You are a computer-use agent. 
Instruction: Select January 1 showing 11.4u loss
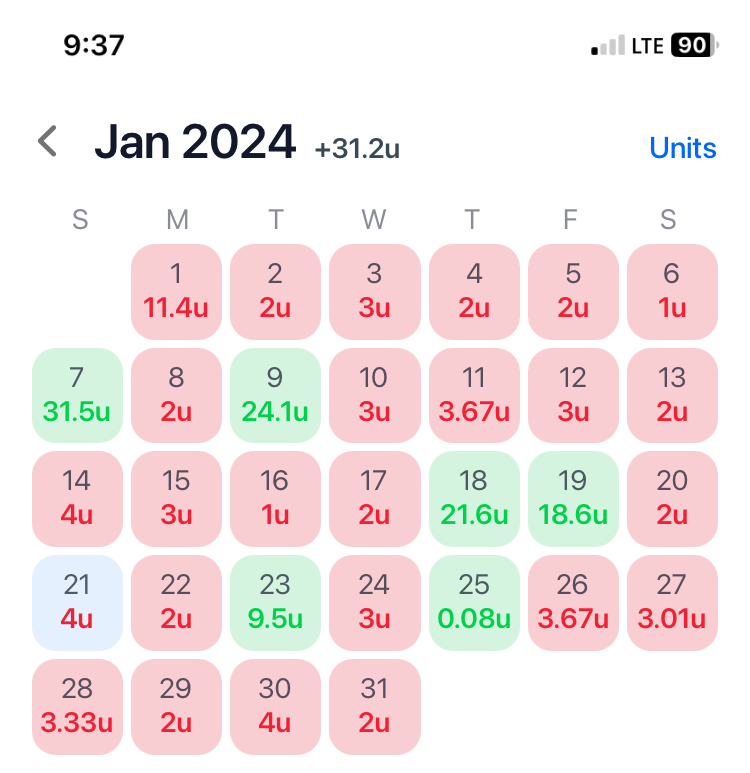point(176,292)
